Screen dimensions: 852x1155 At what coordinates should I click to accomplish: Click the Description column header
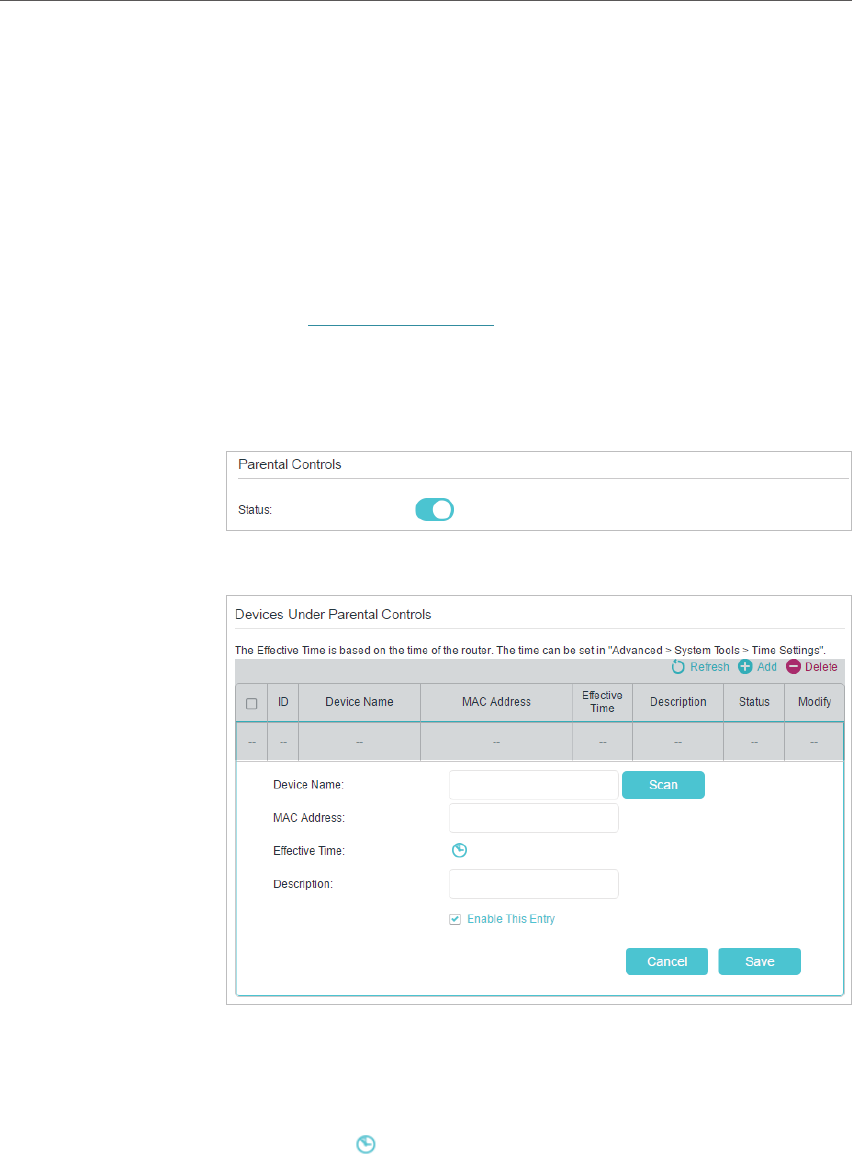click(678, 702)
